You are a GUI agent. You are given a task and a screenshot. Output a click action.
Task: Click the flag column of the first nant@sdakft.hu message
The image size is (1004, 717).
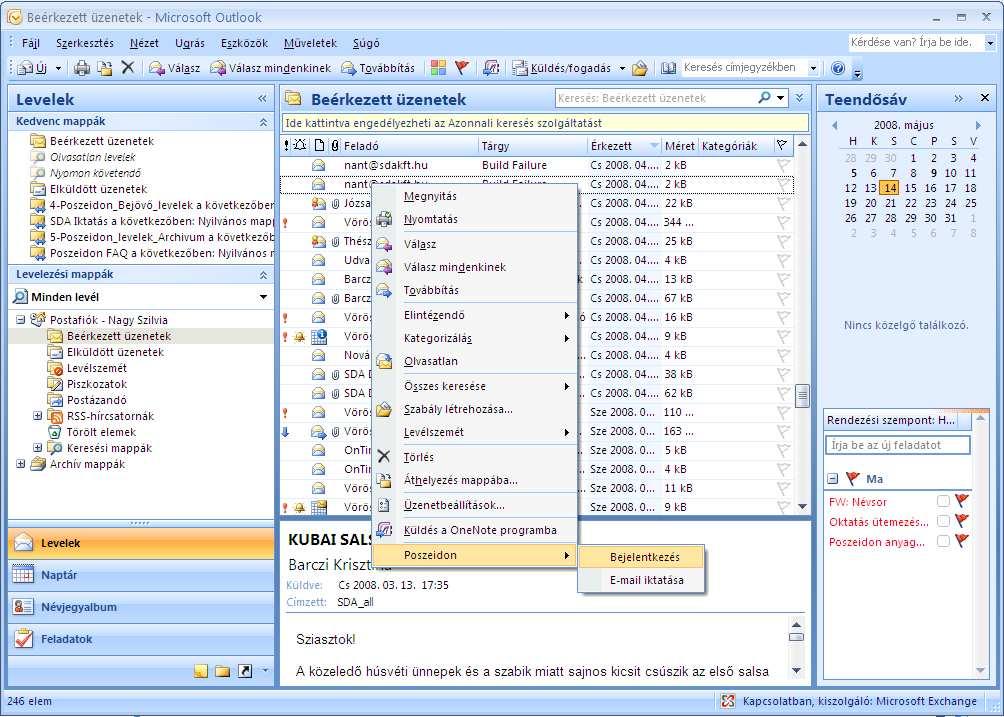pyautogui.click(x=783, y=165)
